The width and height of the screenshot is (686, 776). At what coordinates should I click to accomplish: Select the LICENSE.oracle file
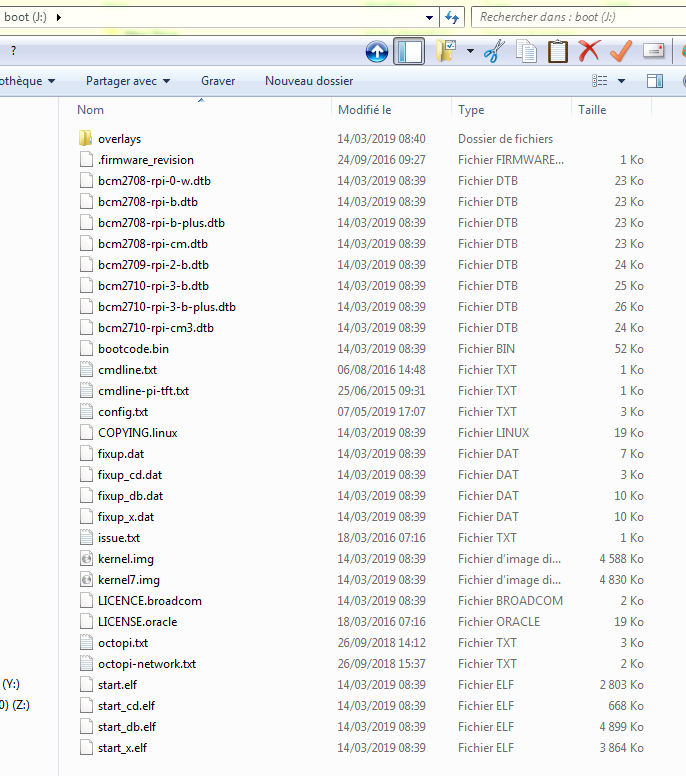tap(137, 622)
